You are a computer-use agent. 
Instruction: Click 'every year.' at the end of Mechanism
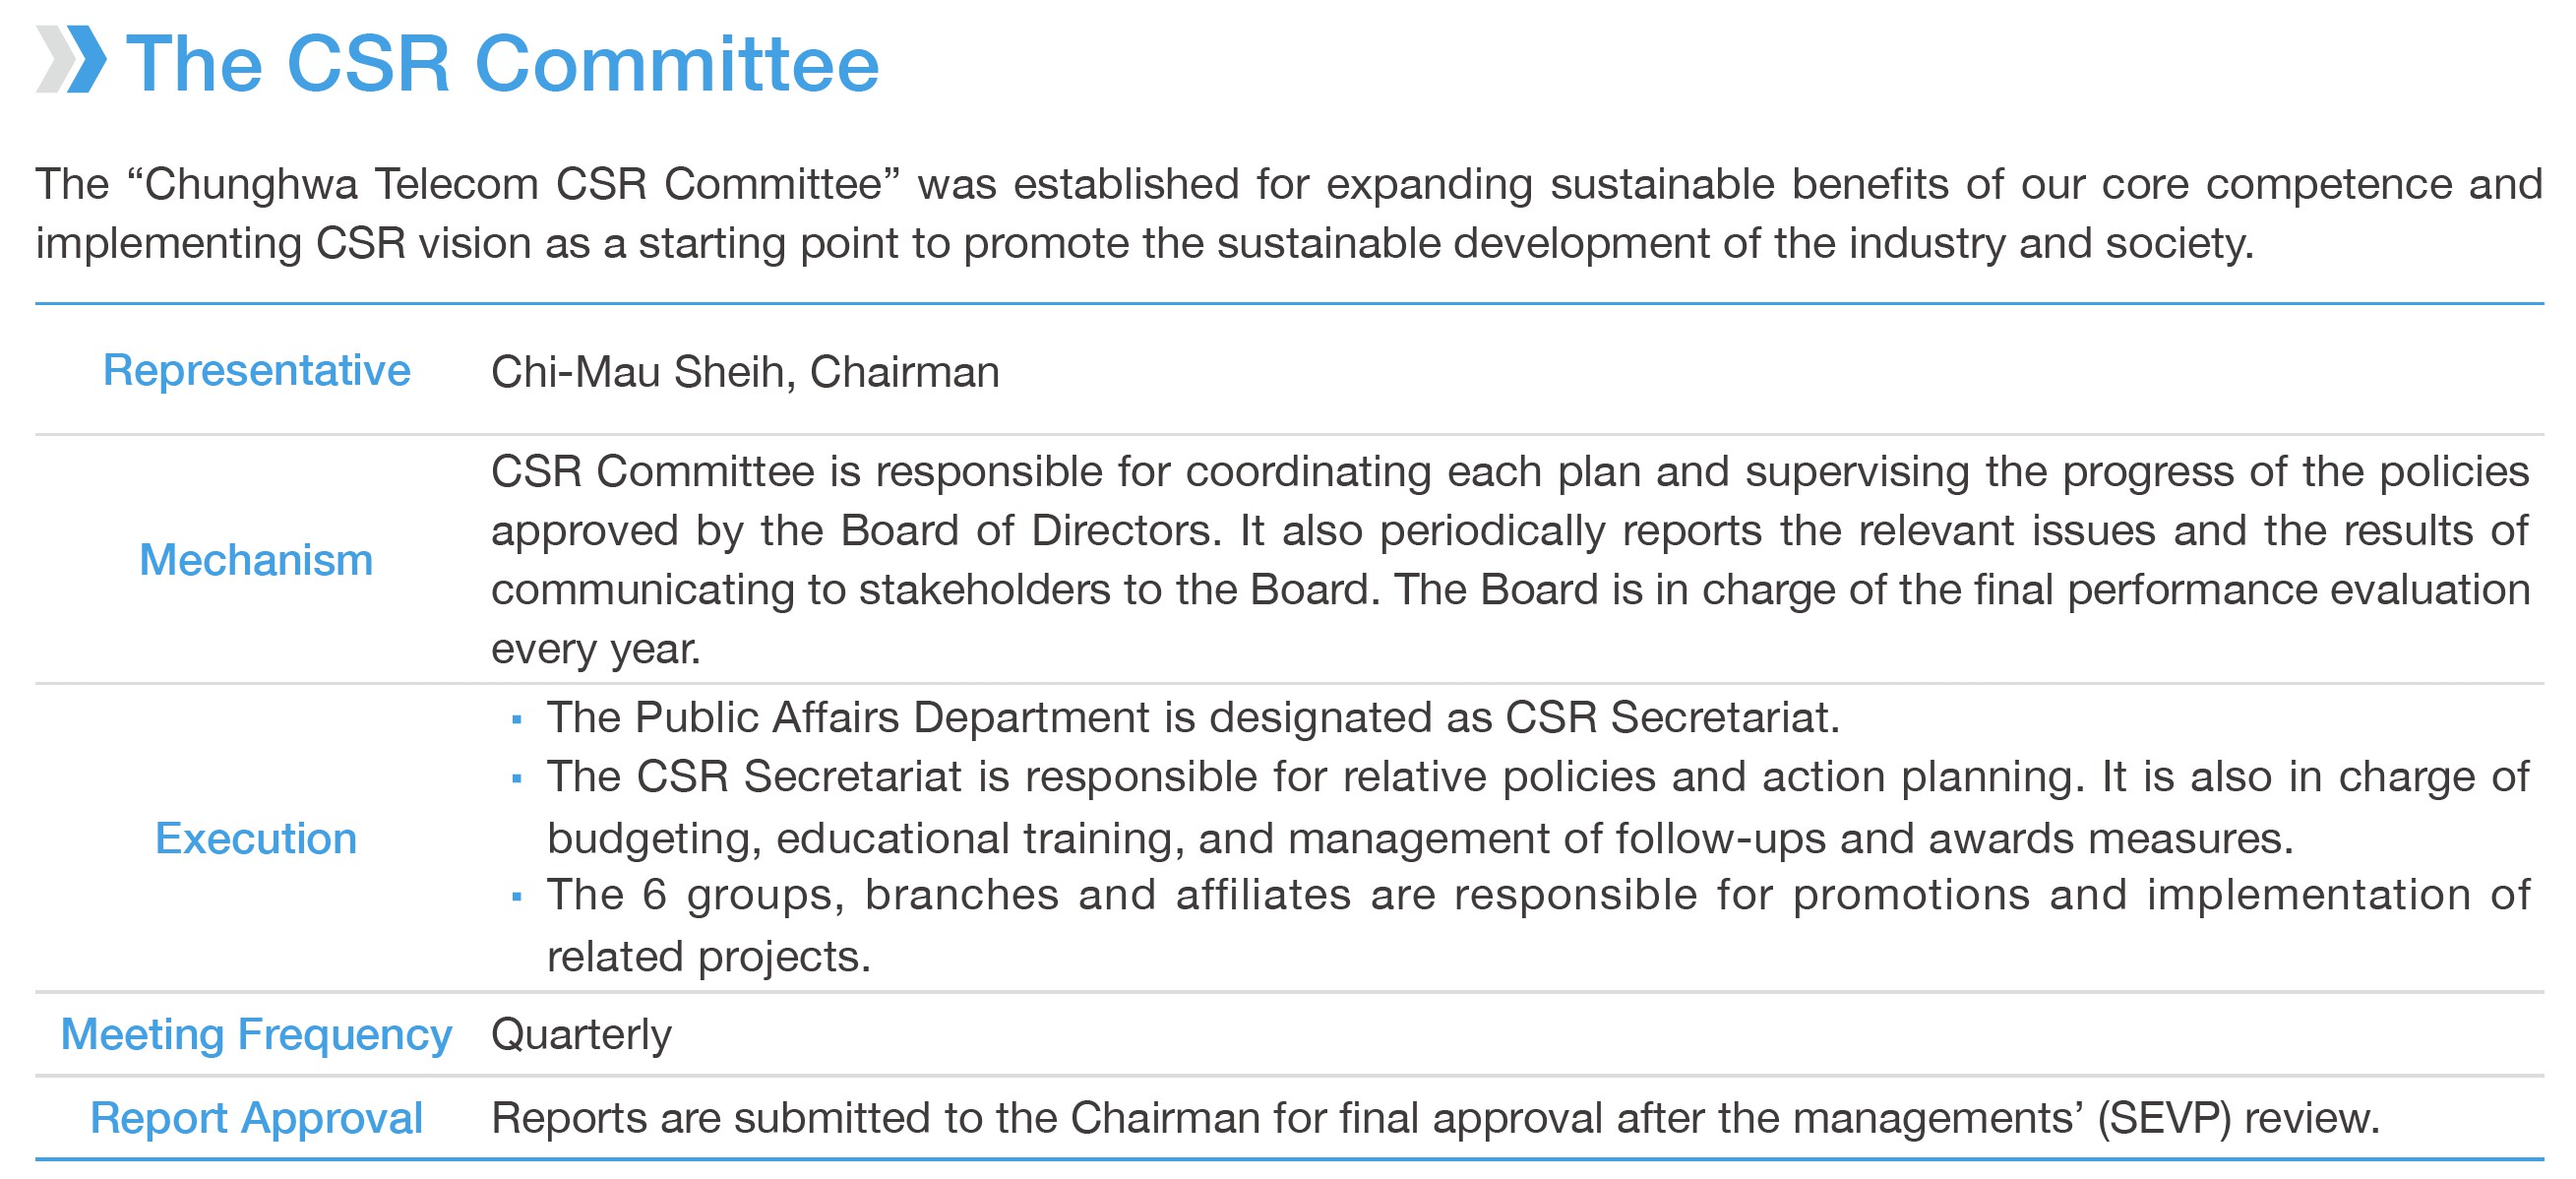tap(596, 650)
